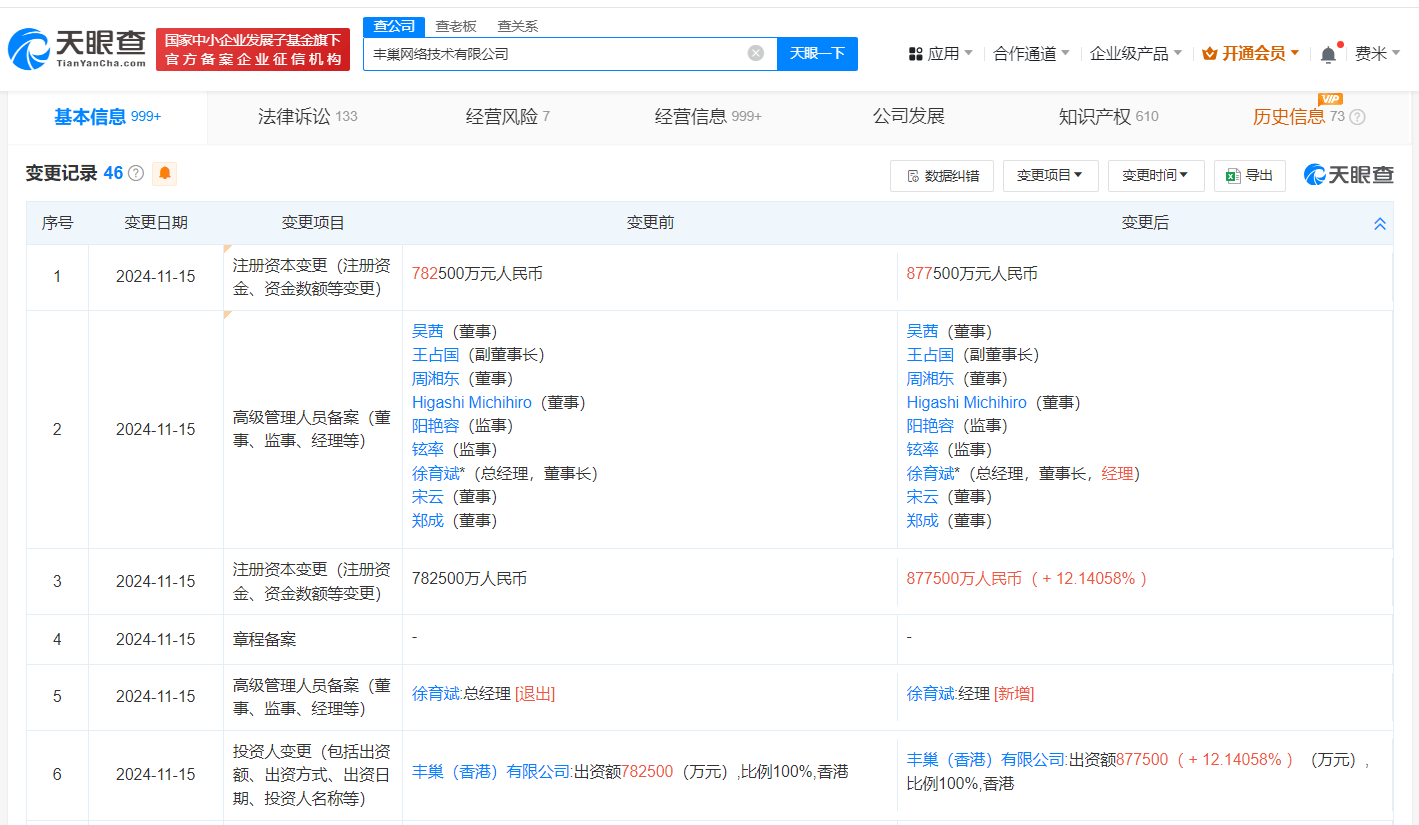This screenshot has height=825, width=1419.
Task: Click 丰巢（香港）有限公司 link in 变更后 column
Action: pos(985,760)
